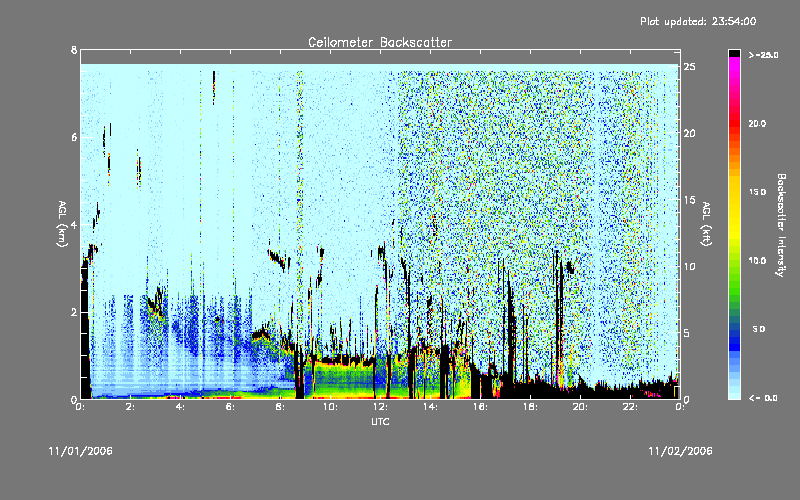
Task: Select the "2:" UTC hour tick label
Action: (131, 407)
